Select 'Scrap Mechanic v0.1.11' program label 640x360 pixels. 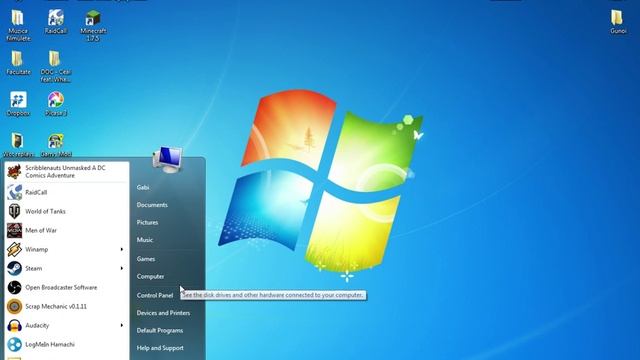(56, 307)
